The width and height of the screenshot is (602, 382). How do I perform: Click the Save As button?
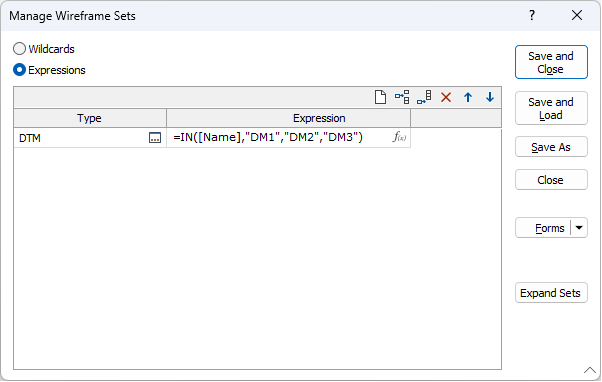coord(551,147)
